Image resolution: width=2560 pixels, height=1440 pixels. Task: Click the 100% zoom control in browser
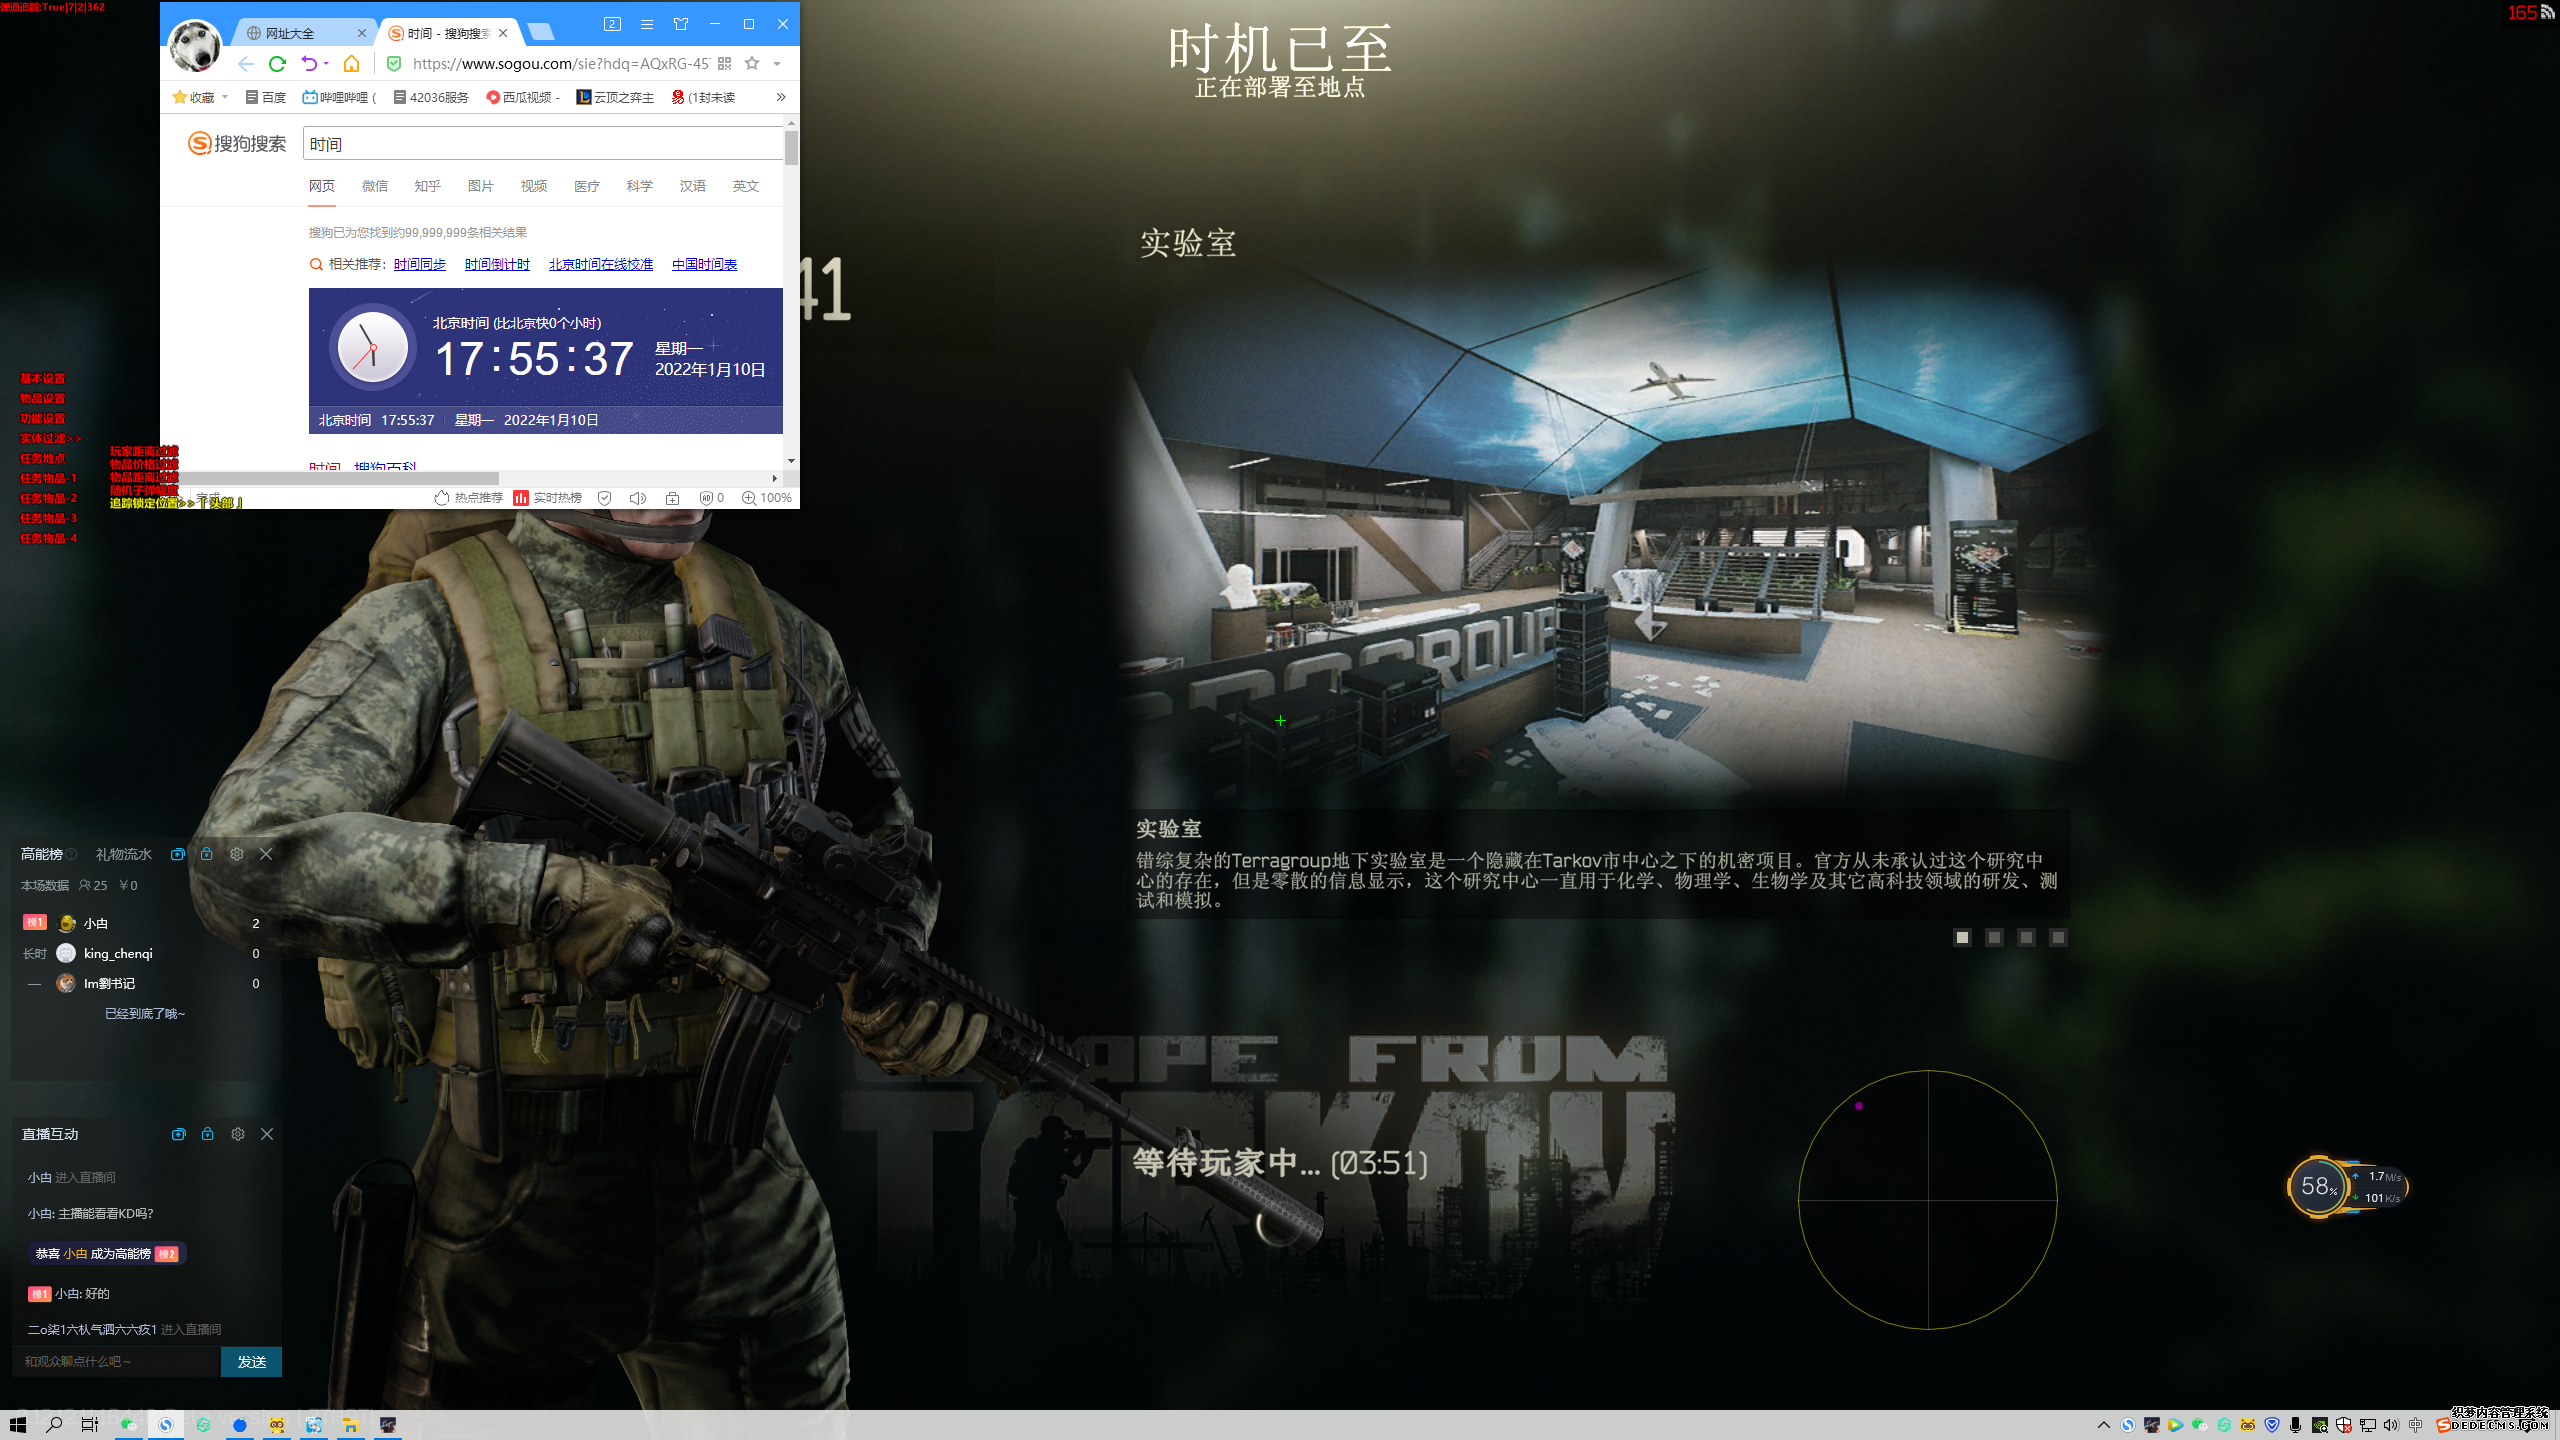767,498
